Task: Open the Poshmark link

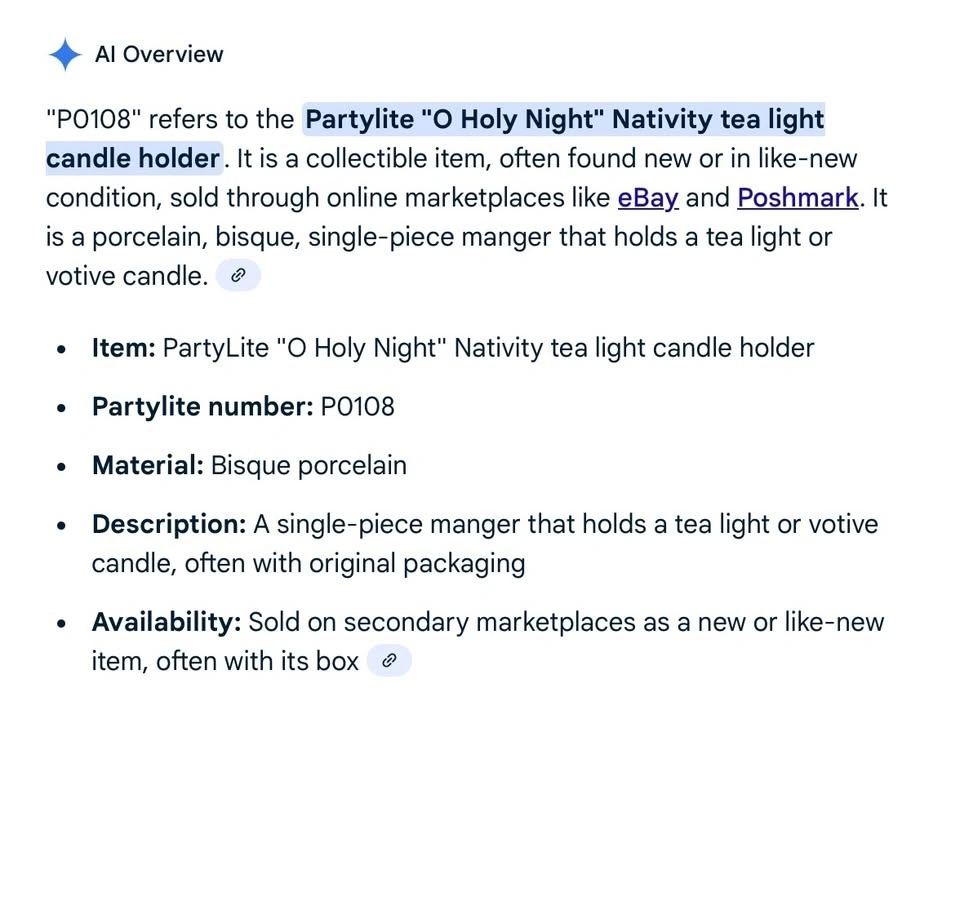Action: click(797, 198)
